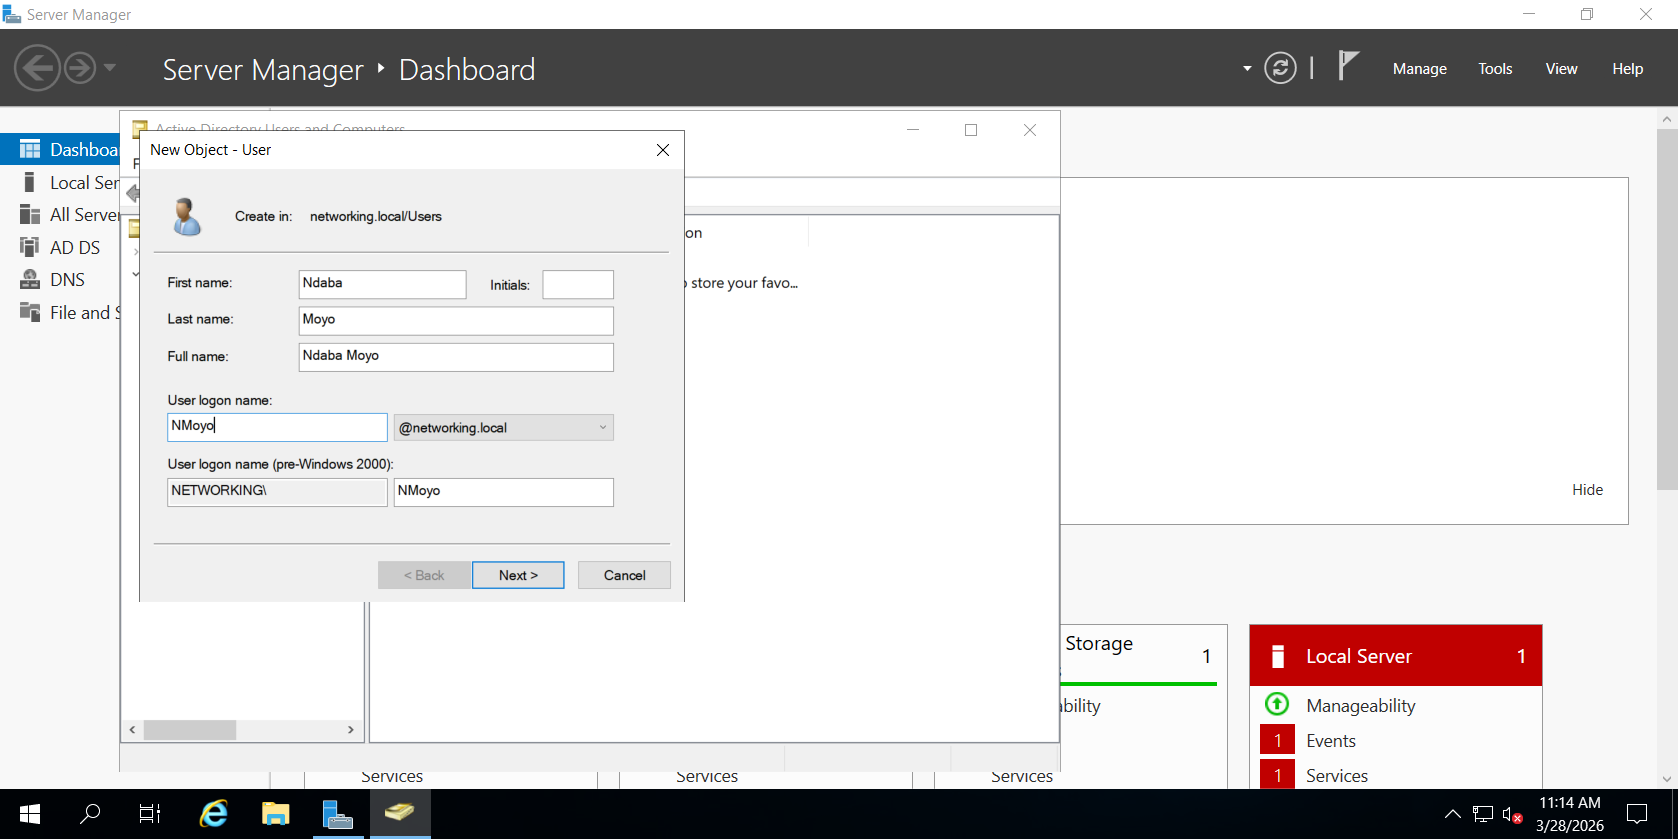Cancel the New Object - User dialog
1678x839 pixels.
point(624,575)
